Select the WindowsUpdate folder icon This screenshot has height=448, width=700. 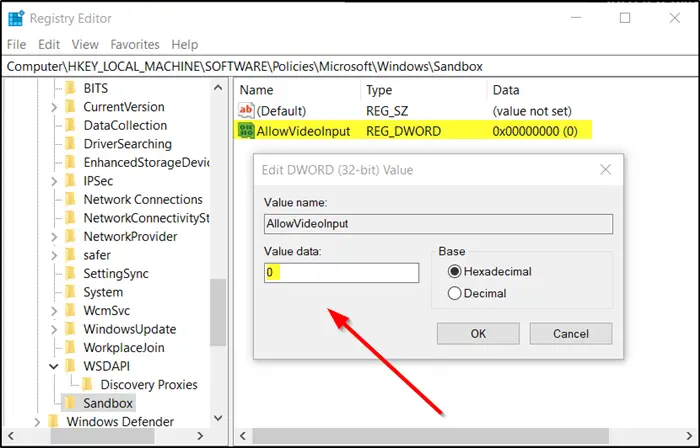pos(71,329)
